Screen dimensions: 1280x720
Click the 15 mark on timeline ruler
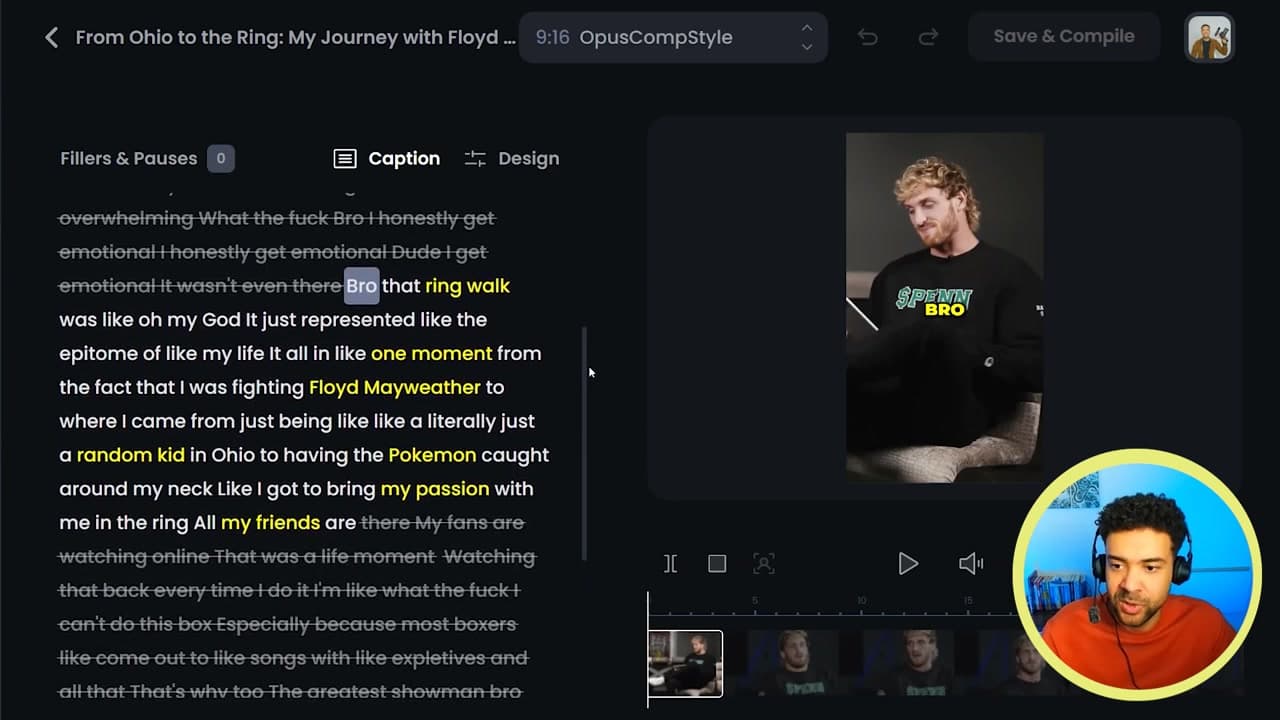tap(968, 601)
